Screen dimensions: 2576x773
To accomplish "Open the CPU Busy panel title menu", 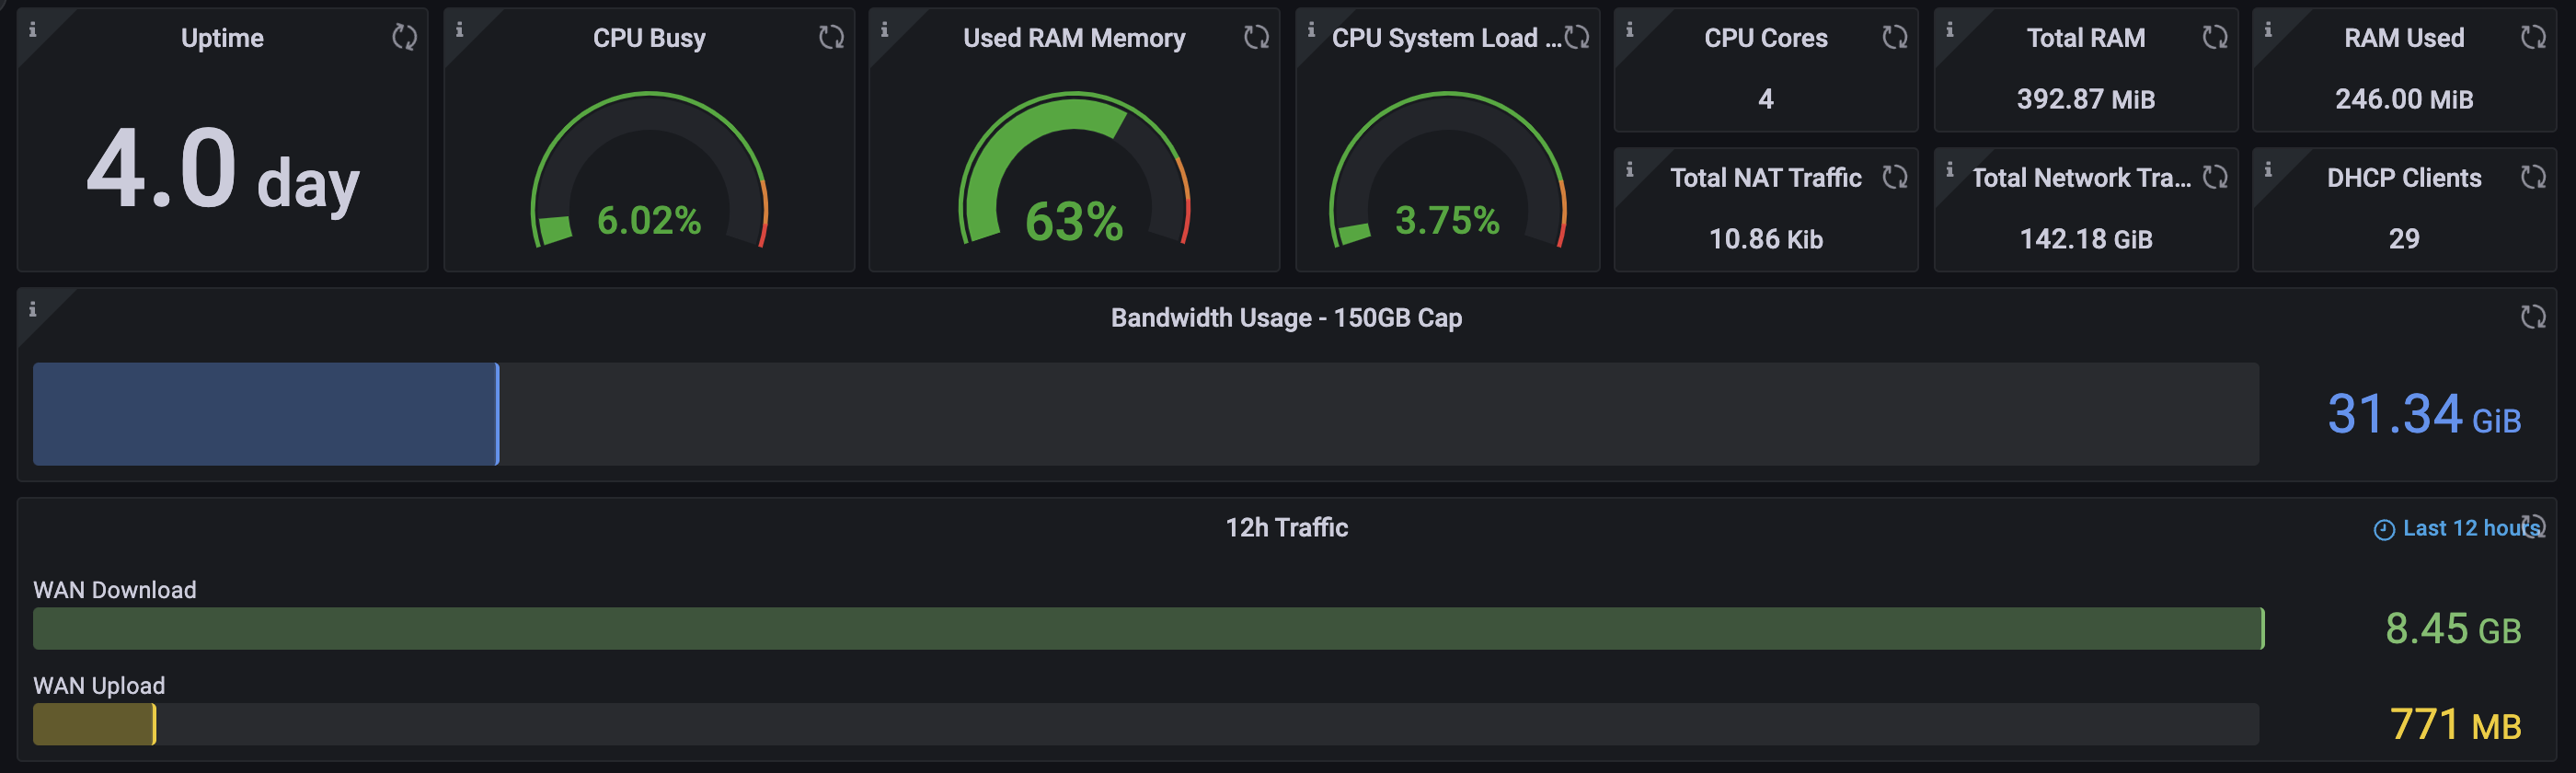I will click(x=649, y=38).
